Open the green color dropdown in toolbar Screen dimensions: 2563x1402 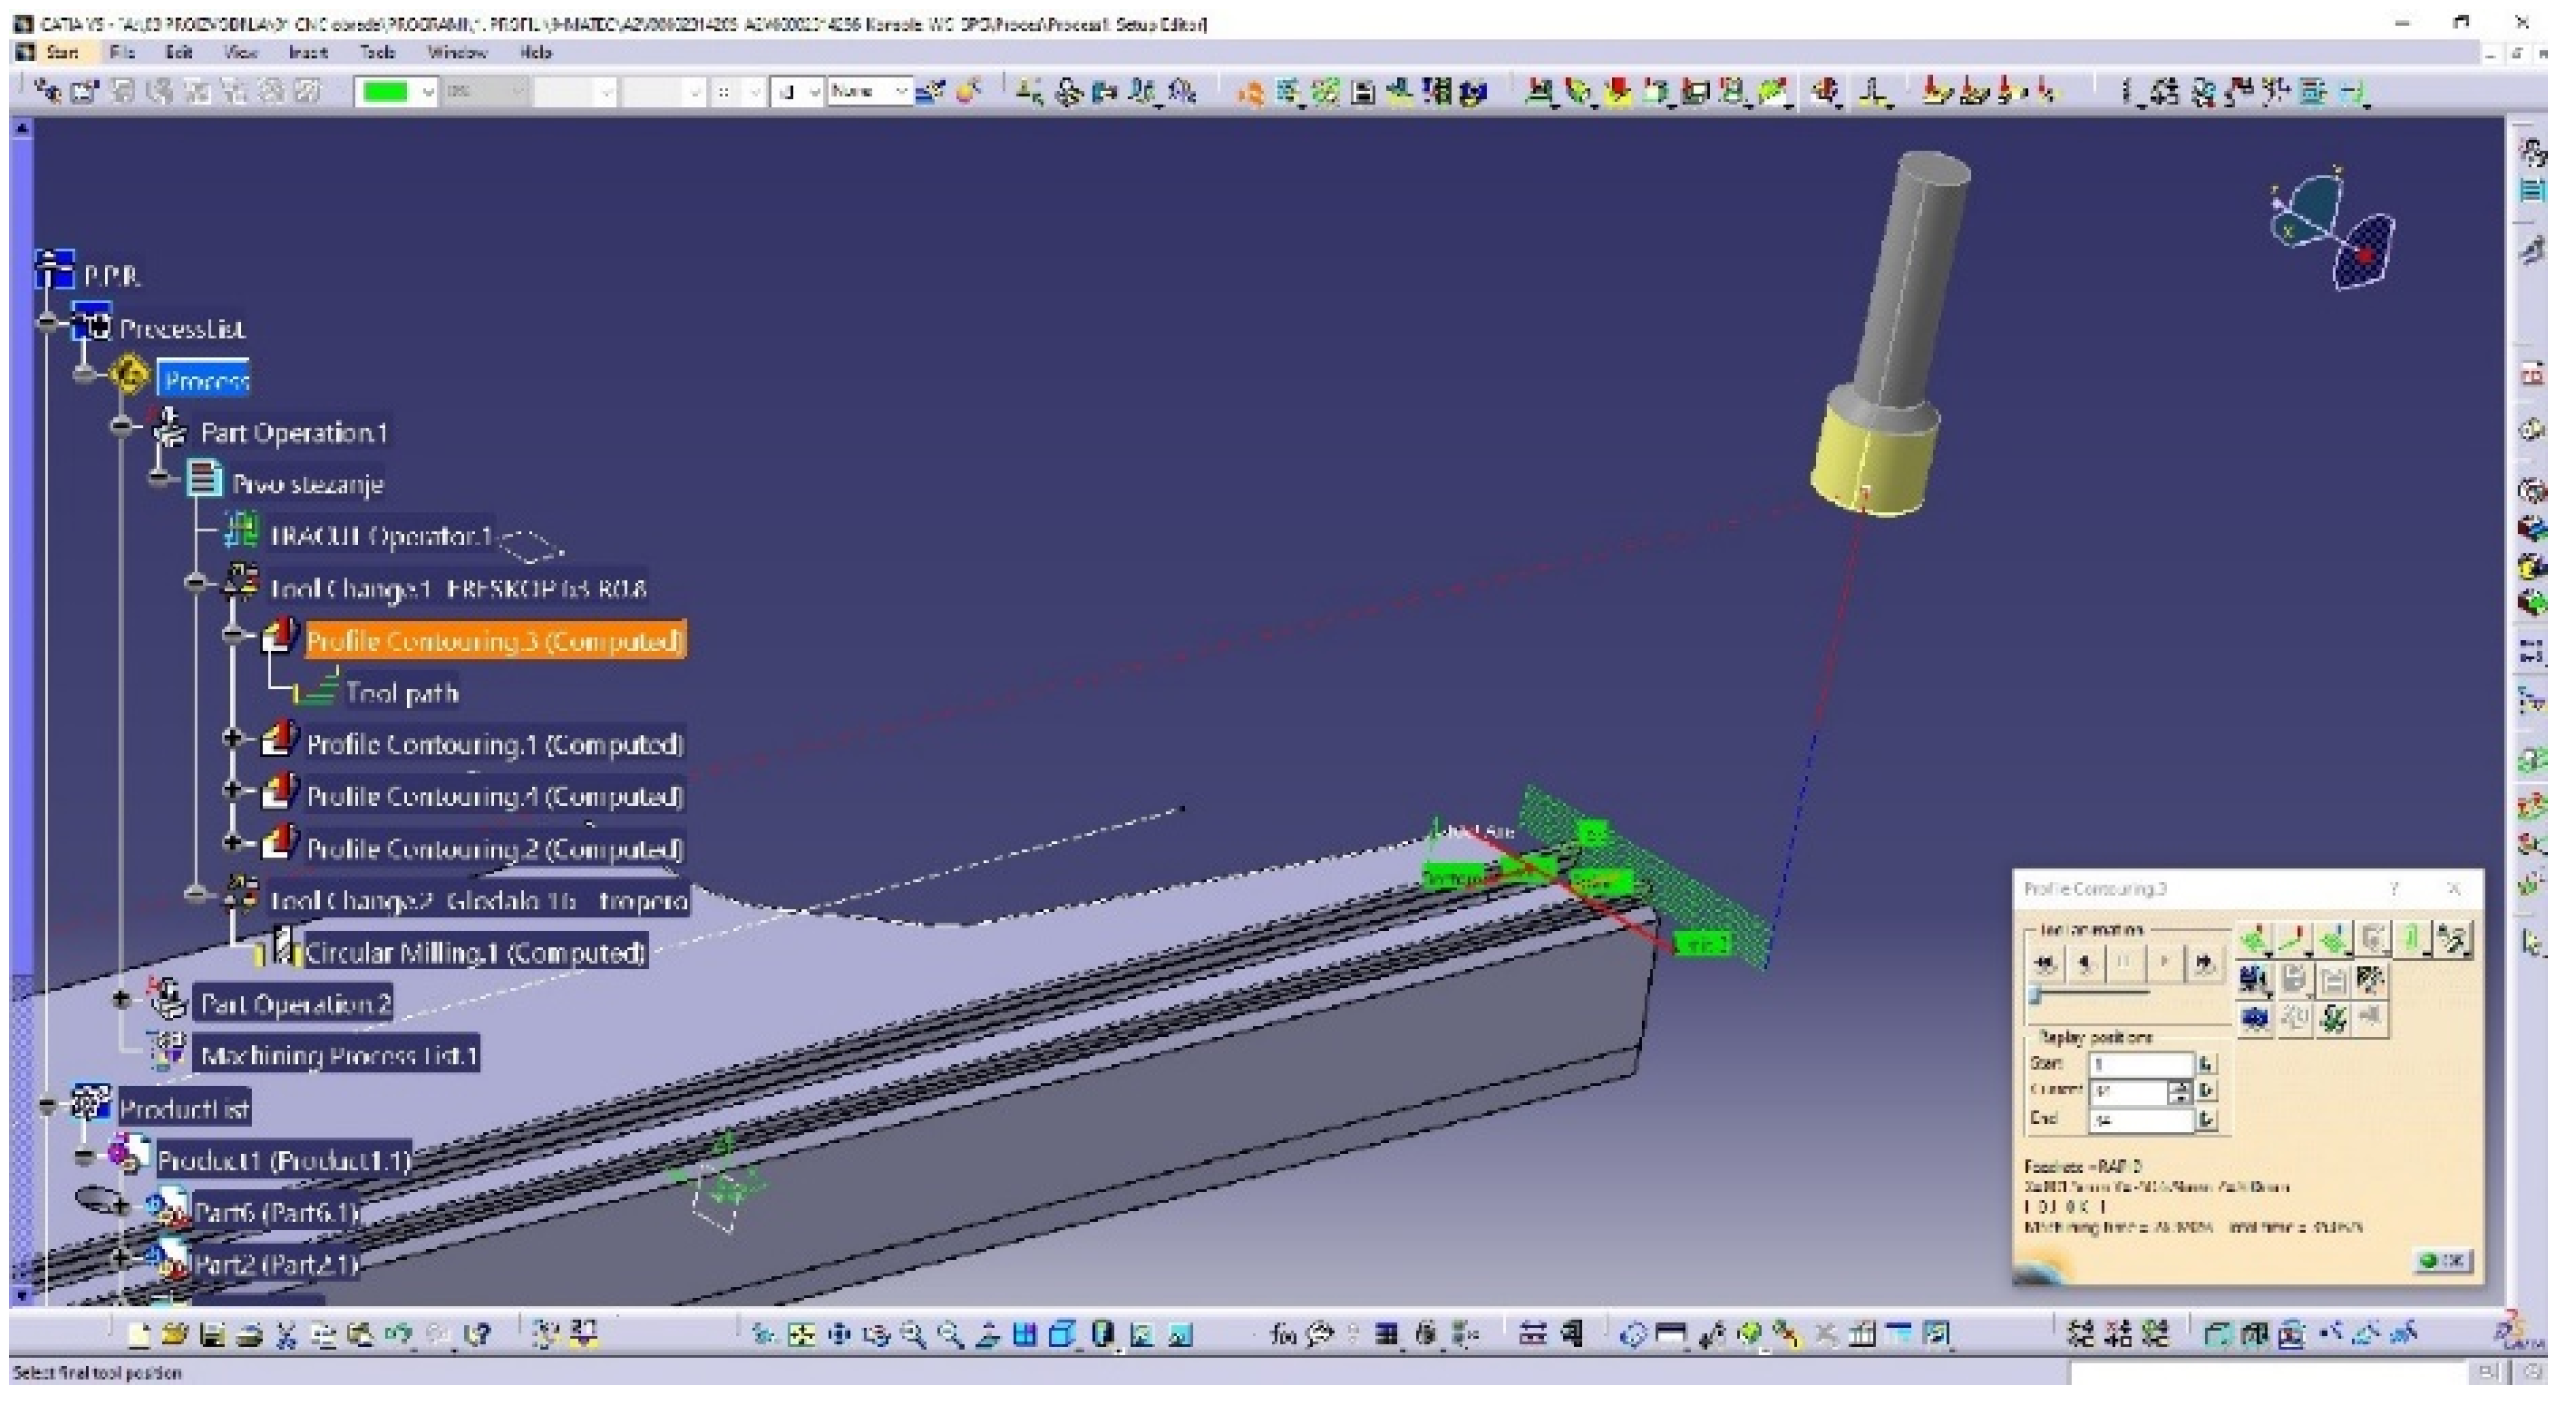click(427, 92)
